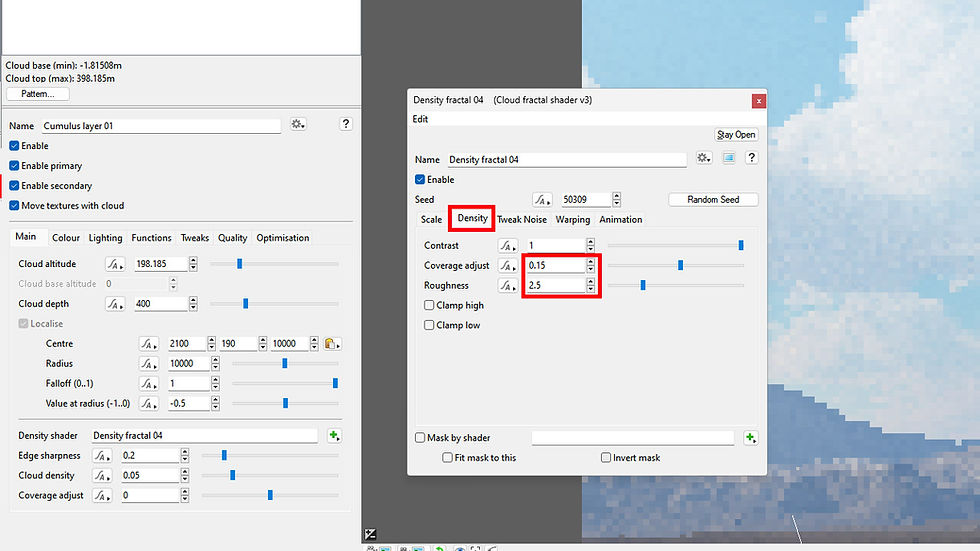
Task: Open animation button for Cloud density
Action: pos(102,475)
